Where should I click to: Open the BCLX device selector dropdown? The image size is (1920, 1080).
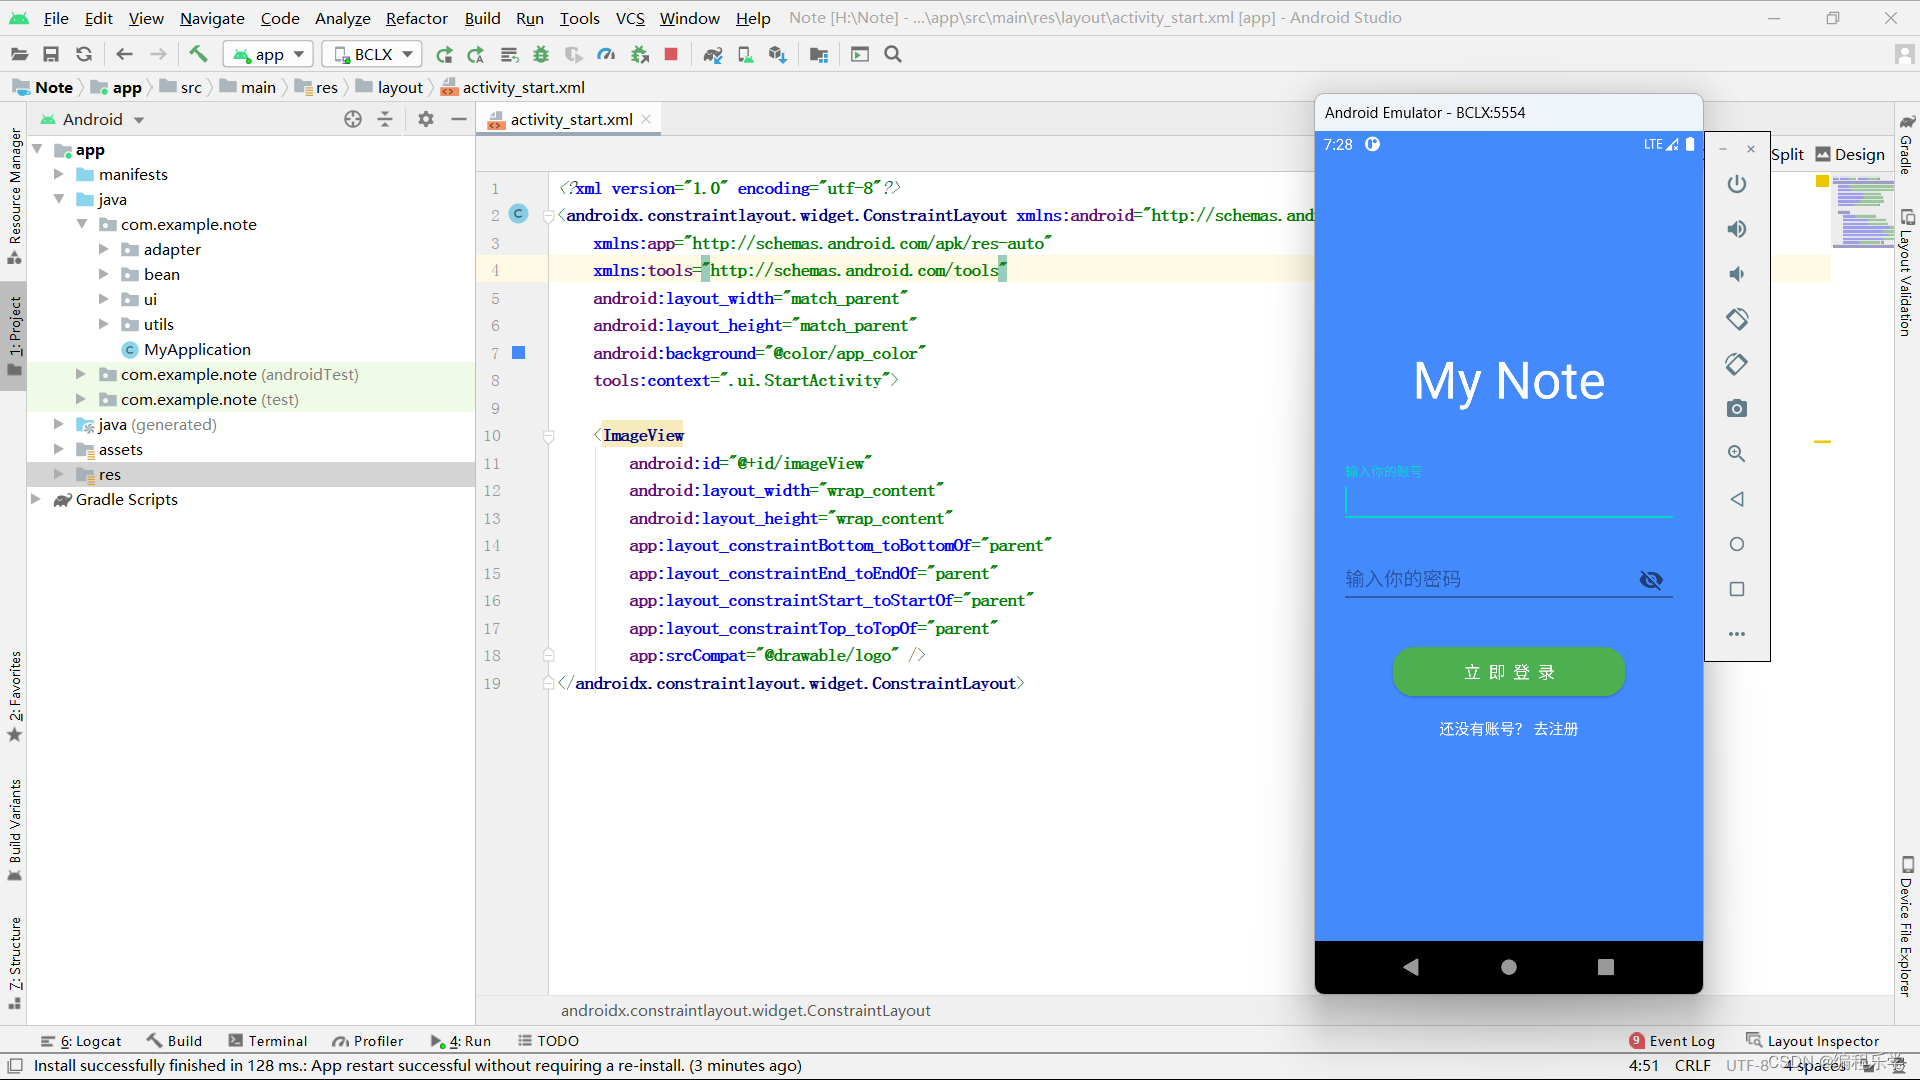(x=372, y=54)
